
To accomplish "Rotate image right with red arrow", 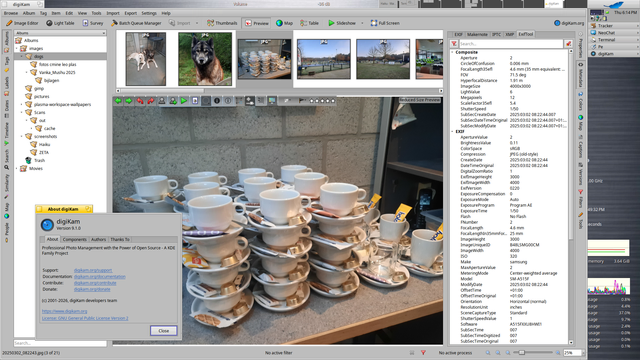I will point(151,101).
